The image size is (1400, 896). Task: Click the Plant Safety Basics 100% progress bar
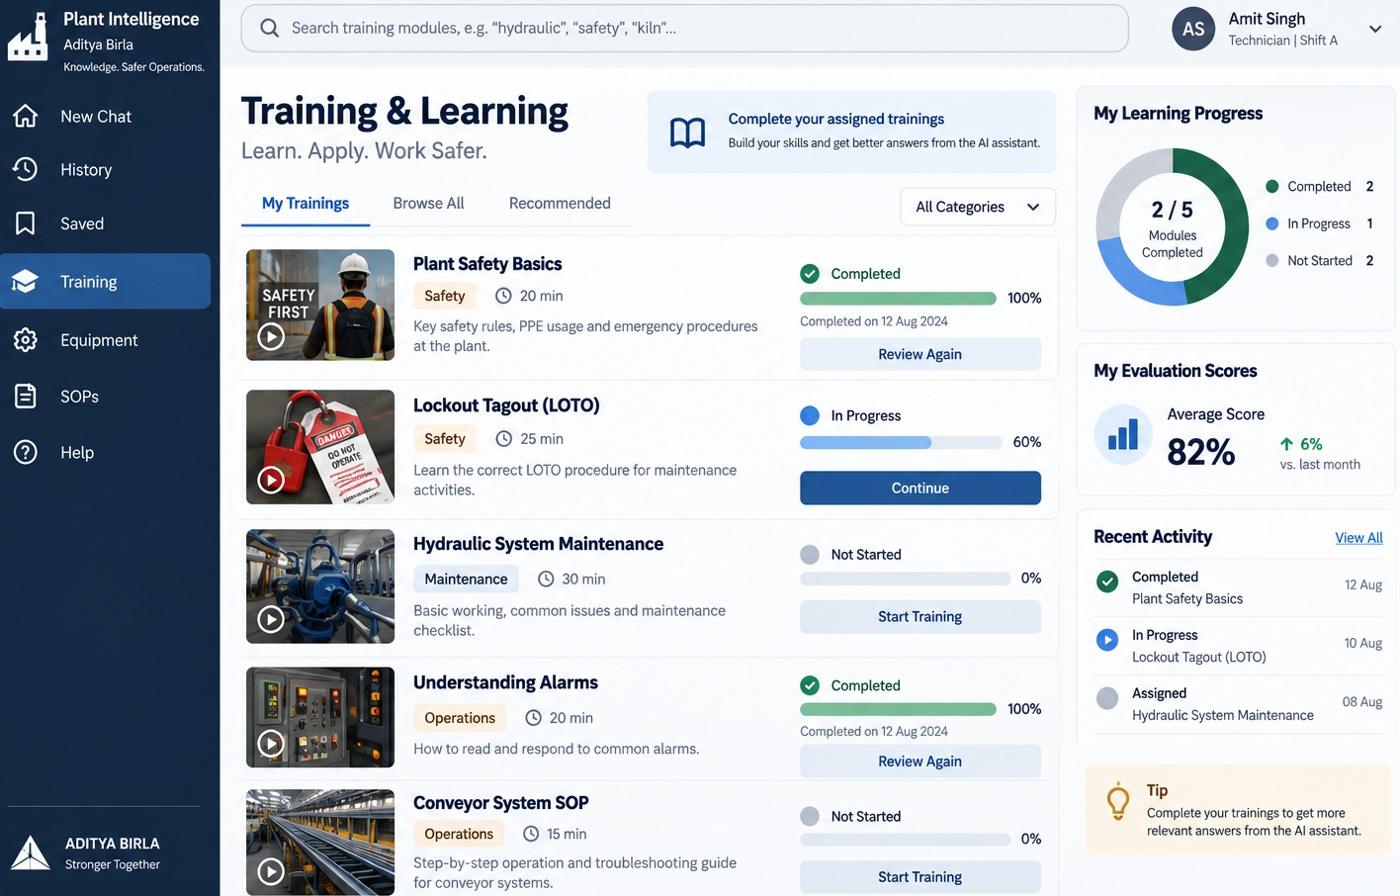click(898, 298)
